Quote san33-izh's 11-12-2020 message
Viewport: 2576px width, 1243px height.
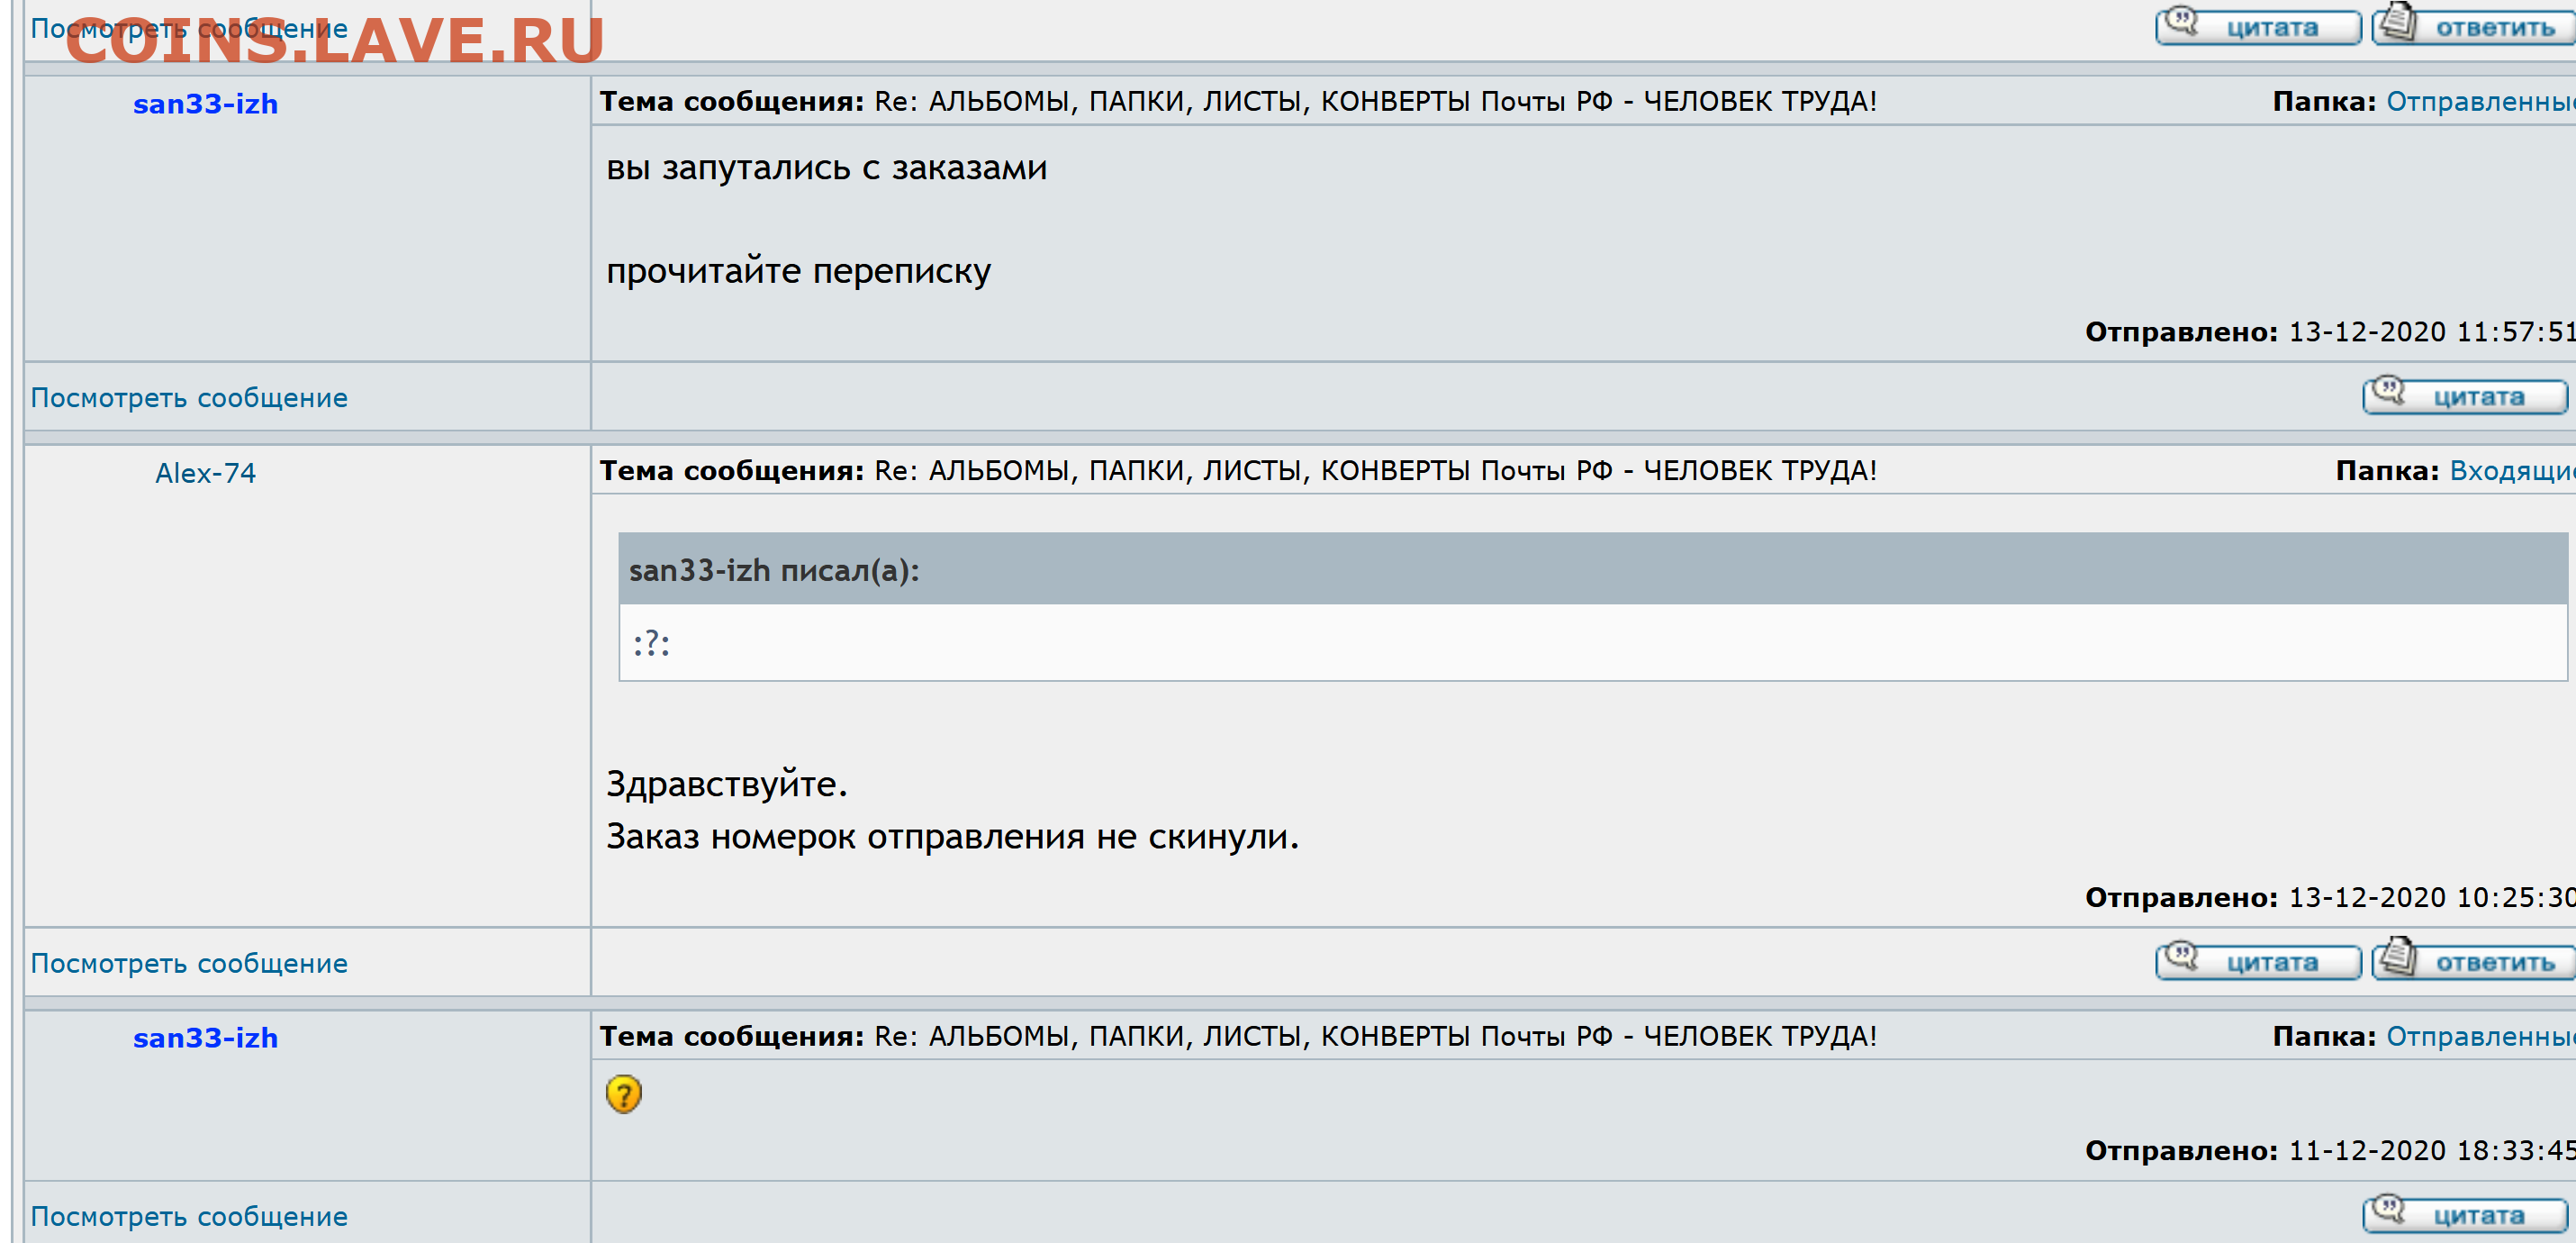(x=2465, y=1214)
